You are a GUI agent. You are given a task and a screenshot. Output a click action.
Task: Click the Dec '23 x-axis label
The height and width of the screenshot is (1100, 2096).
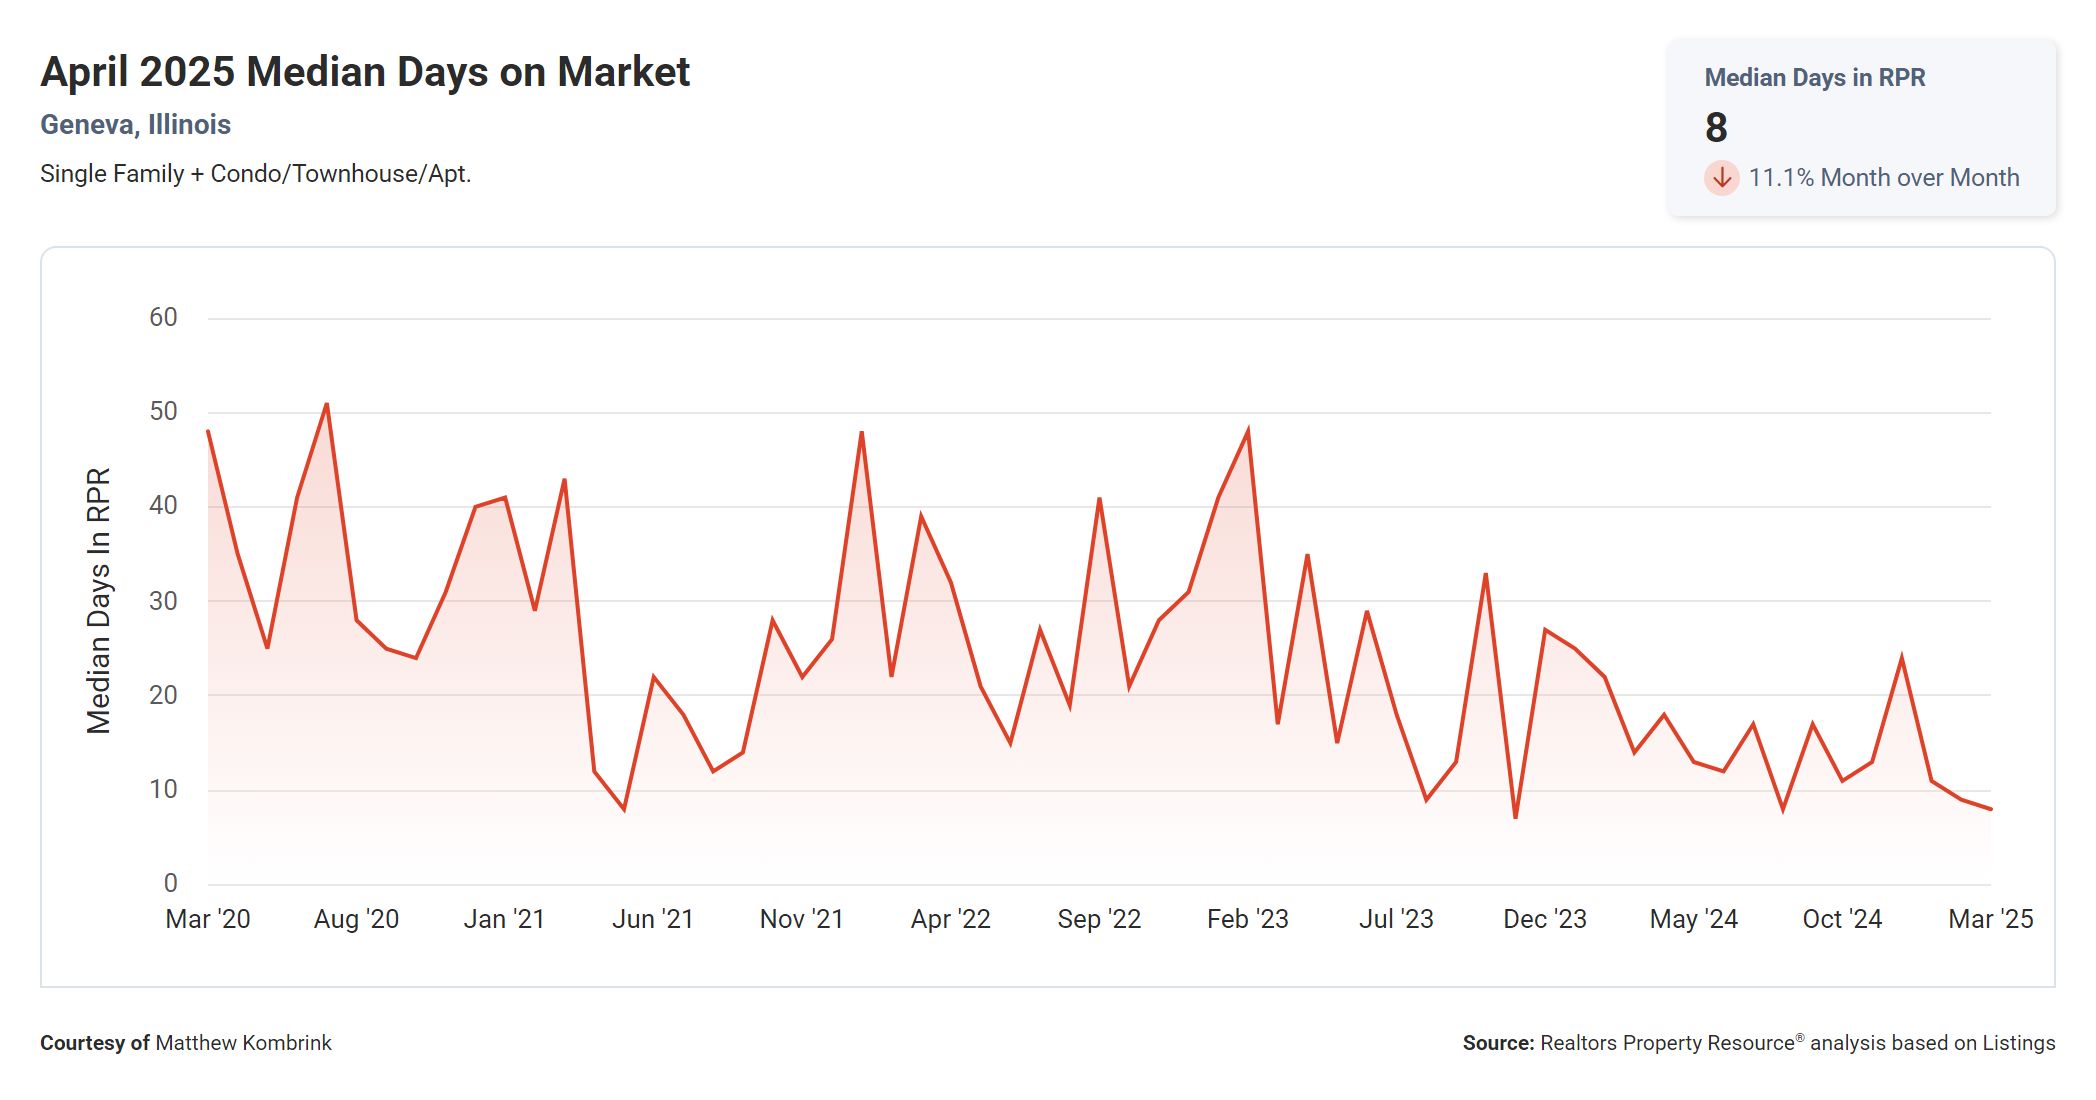click(x=1544, y=919)
